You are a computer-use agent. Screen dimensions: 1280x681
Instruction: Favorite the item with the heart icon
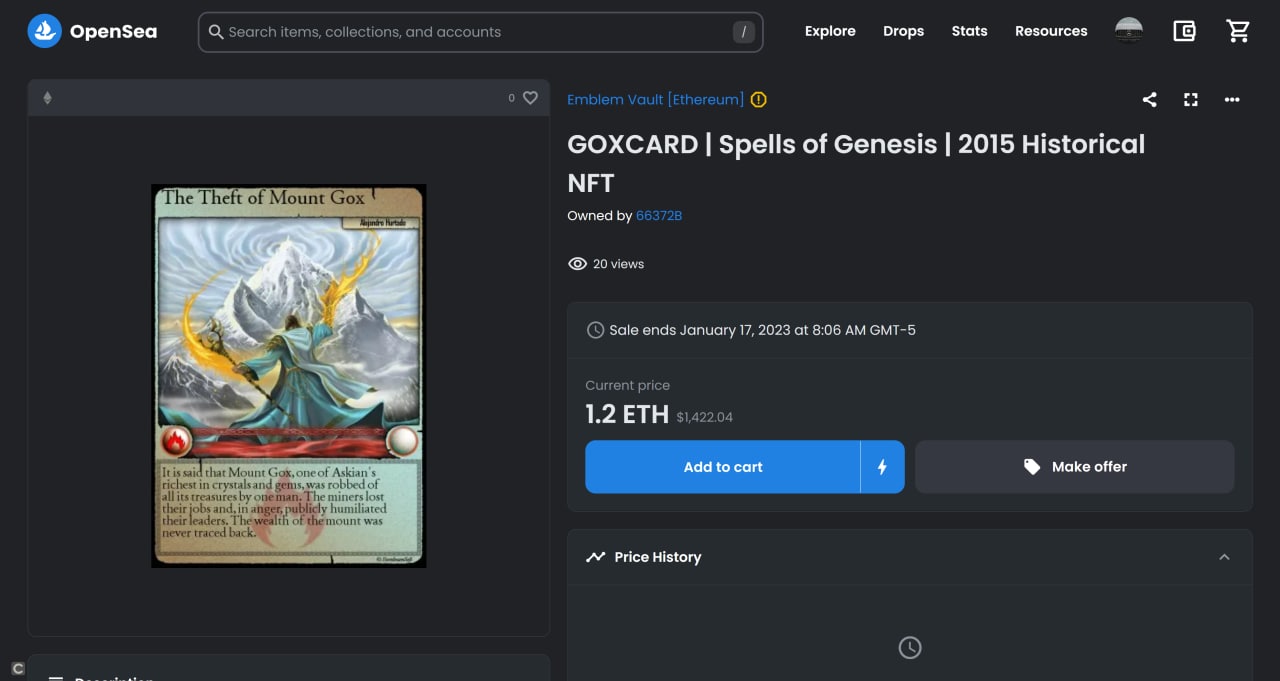(x=530, y=98)
